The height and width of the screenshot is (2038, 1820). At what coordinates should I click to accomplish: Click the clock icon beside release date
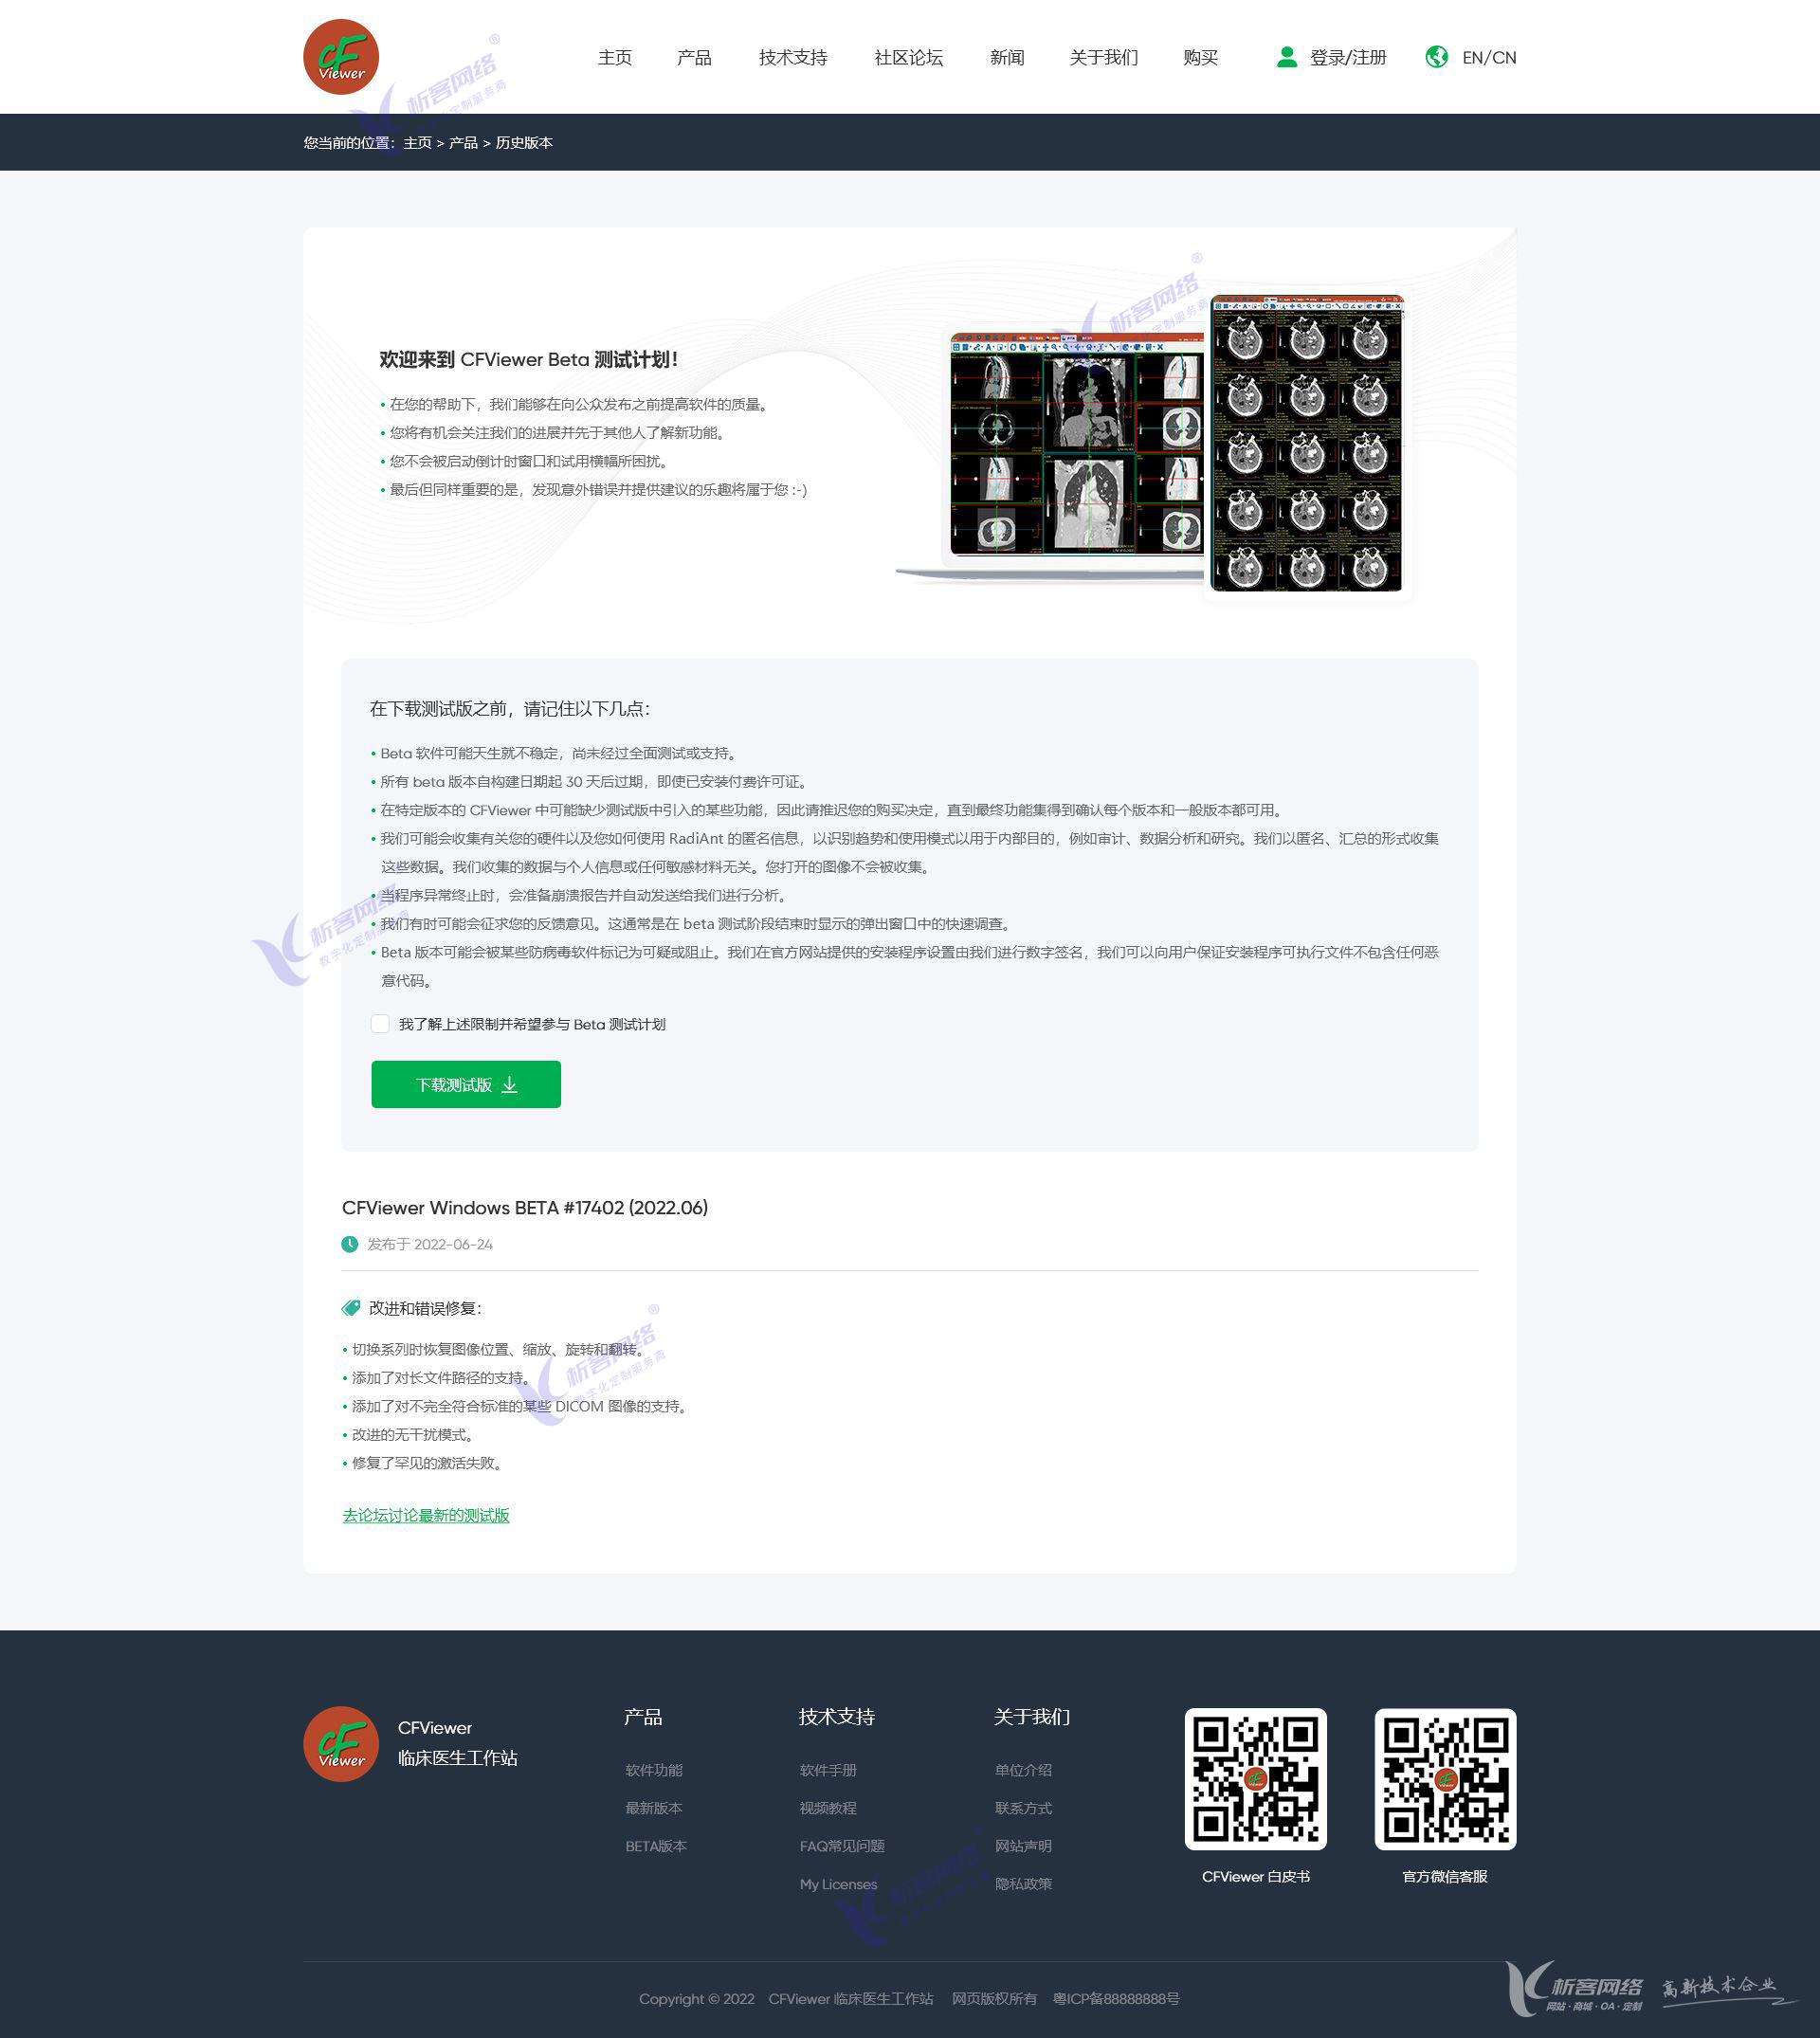click(349, 1244)
